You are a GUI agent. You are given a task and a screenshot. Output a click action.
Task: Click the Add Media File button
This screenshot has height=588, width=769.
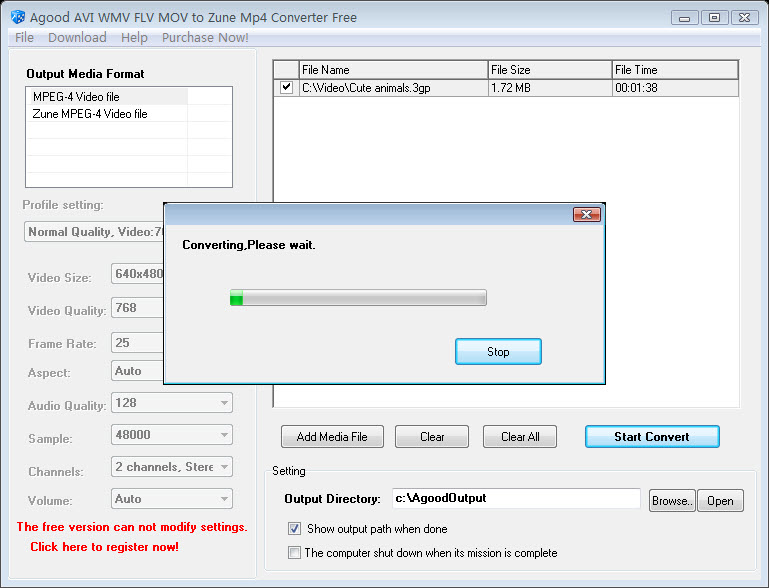332,436
